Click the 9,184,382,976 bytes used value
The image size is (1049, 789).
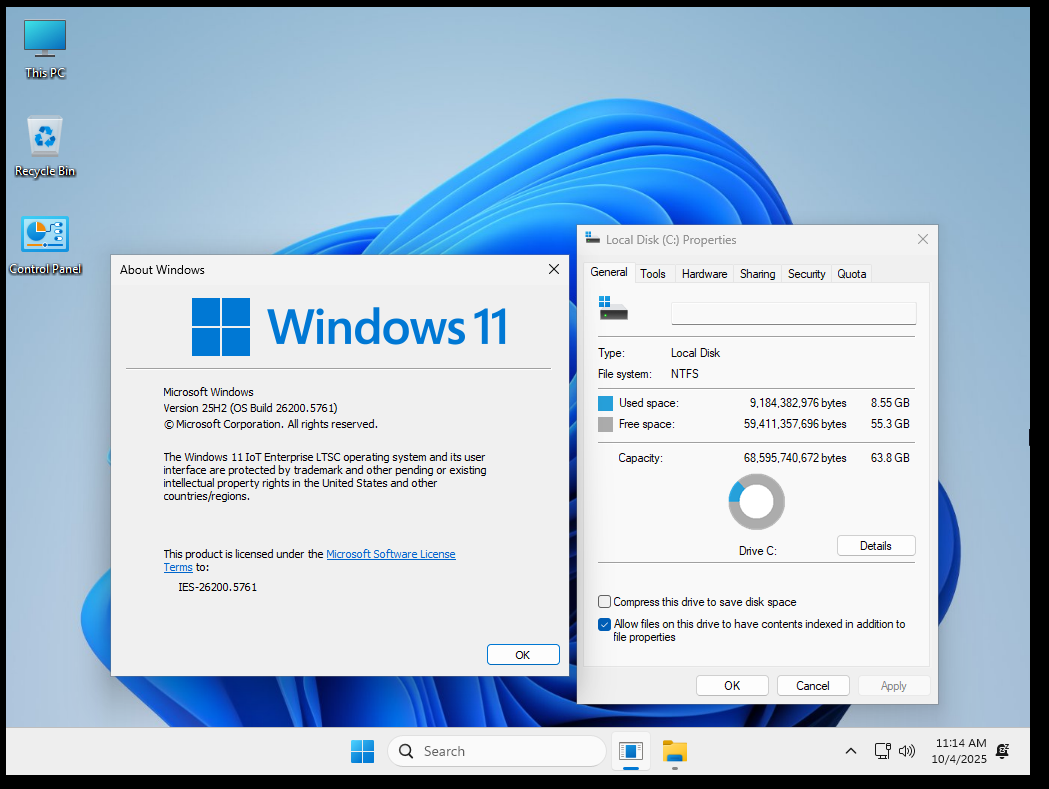(797, 403)
